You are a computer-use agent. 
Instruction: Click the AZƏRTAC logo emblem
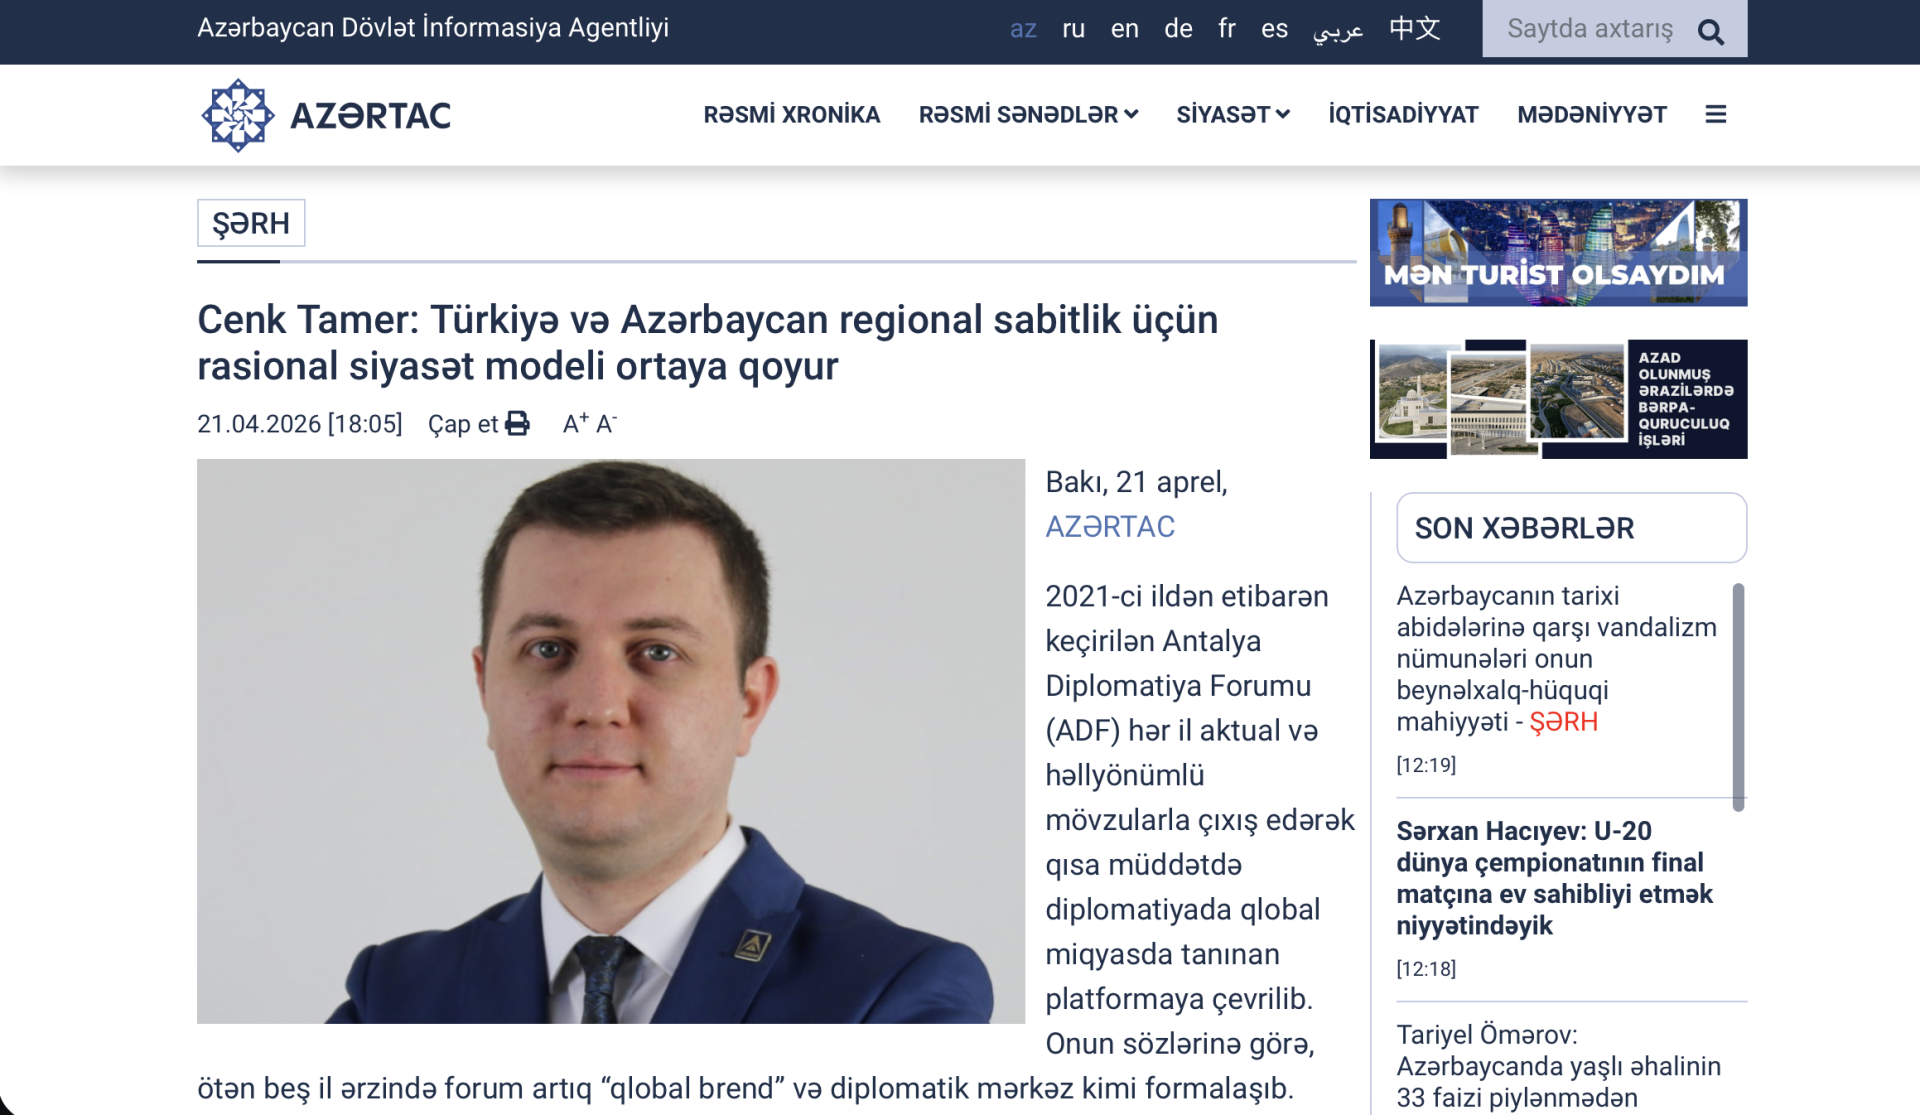(x=238, y=115)
